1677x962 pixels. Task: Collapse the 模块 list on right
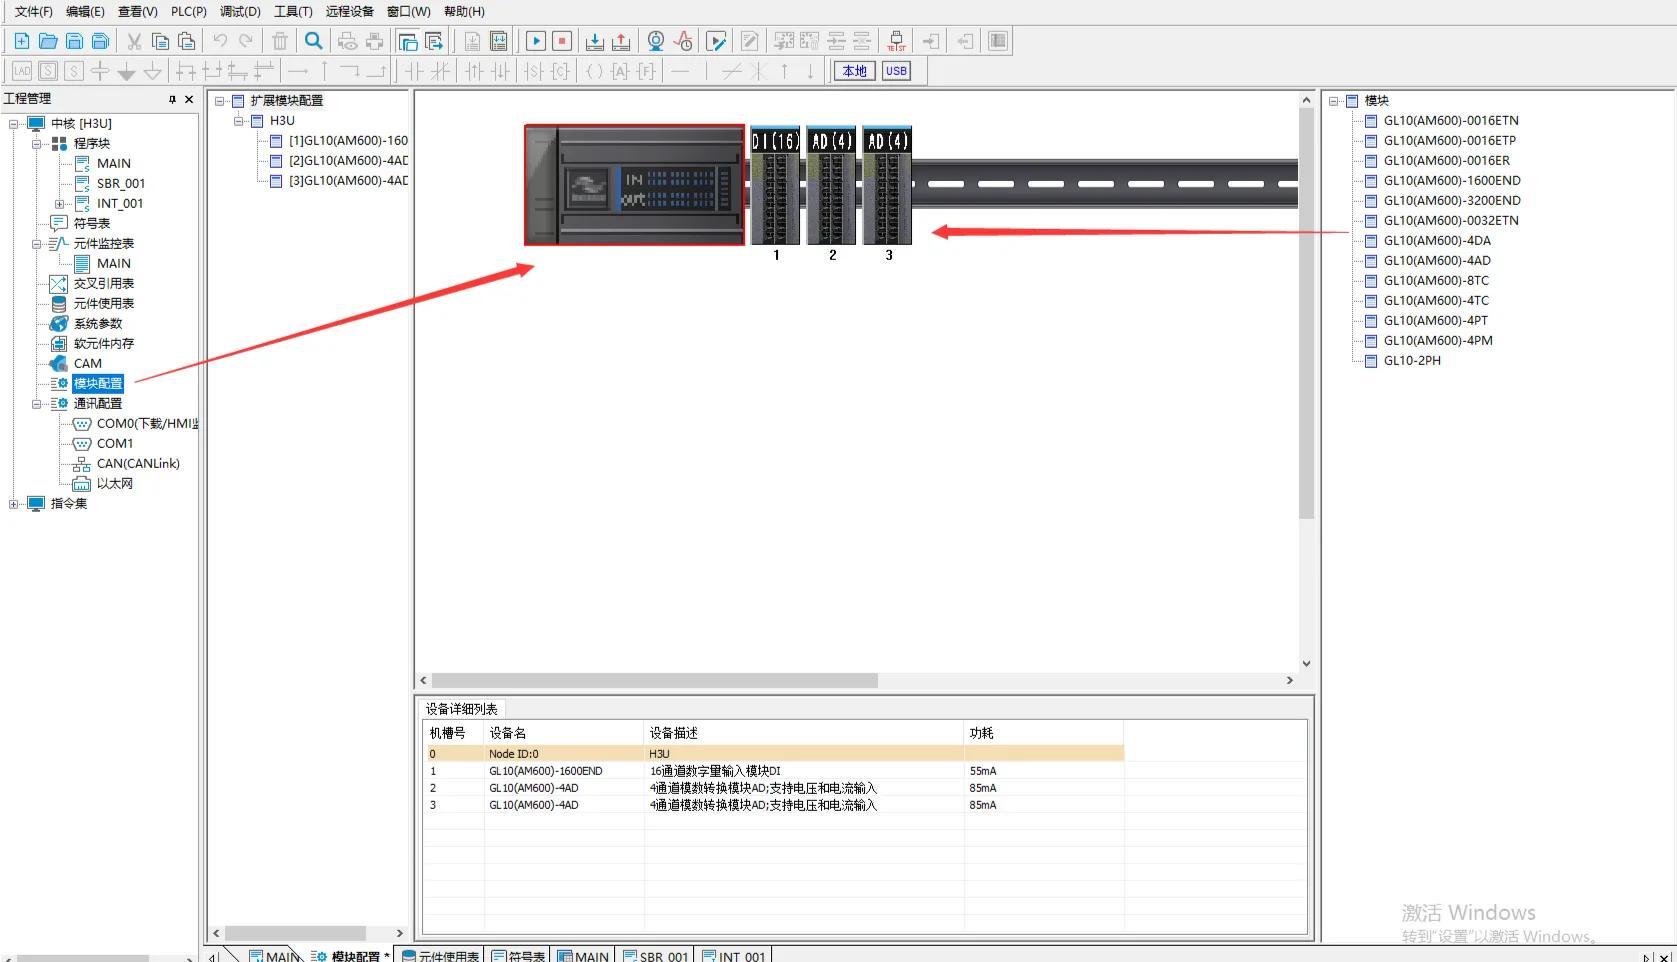click(1334, 101)
